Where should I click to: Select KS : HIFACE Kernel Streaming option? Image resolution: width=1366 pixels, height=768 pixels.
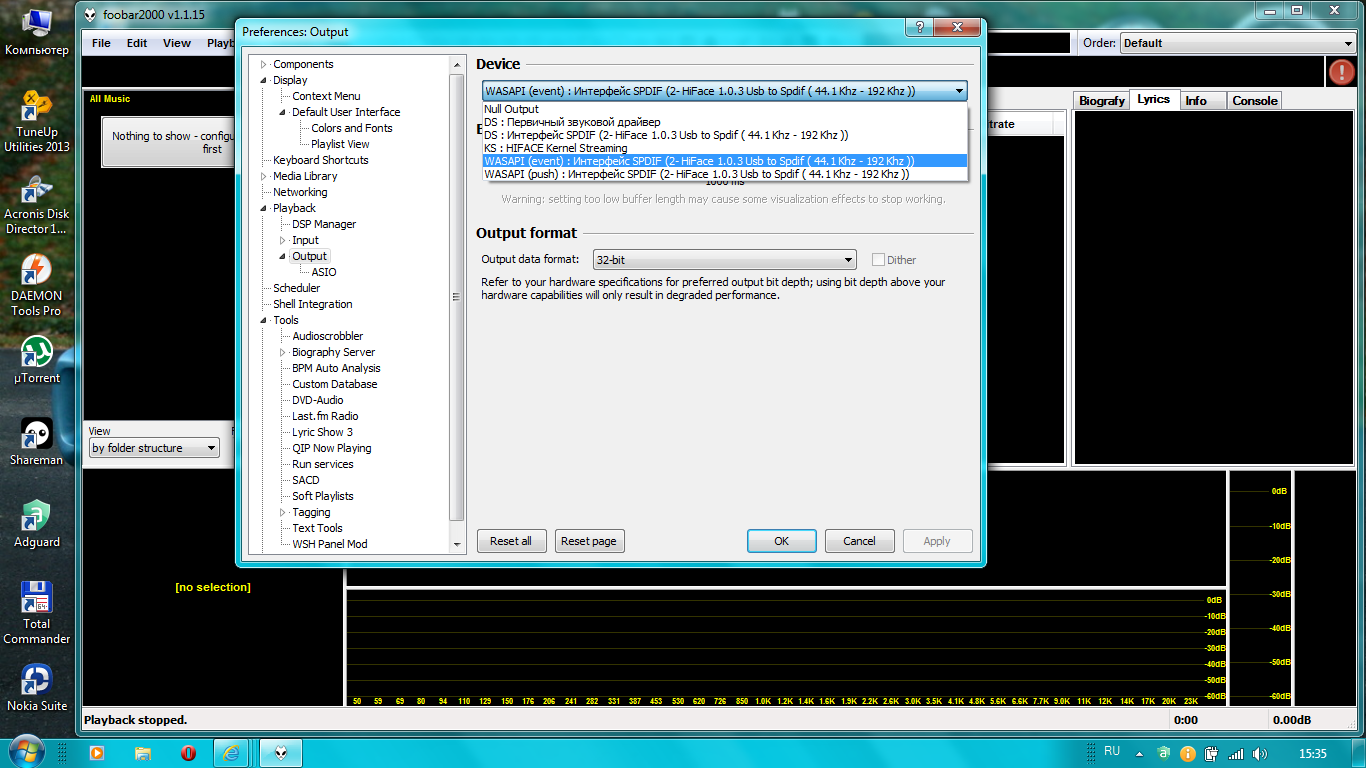pyautogui.click(x=725, y=148)
